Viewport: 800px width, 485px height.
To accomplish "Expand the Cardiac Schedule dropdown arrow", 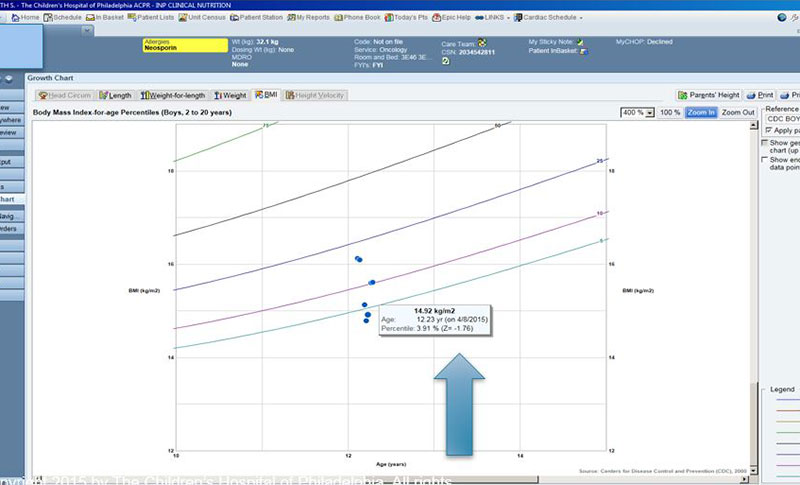I will (581, 18).
